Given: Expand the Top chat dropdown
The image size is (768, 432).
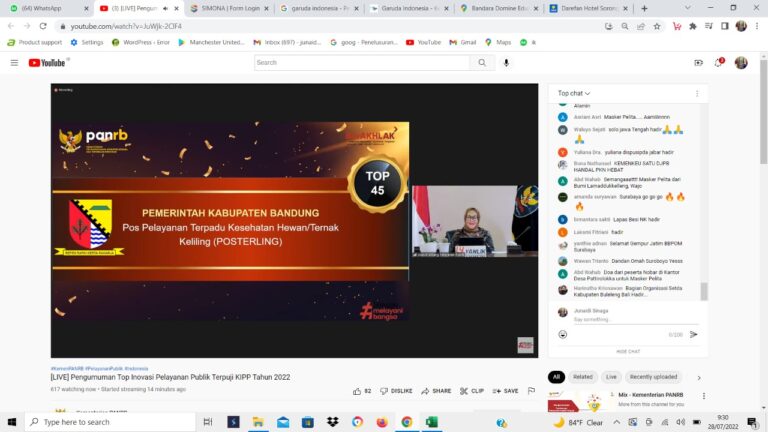Looking at the screenshot, I should pos(574,94).
